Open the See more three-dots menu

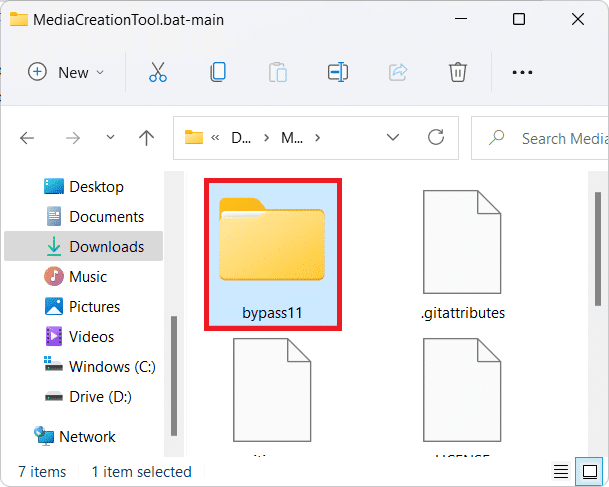[522, 72]
